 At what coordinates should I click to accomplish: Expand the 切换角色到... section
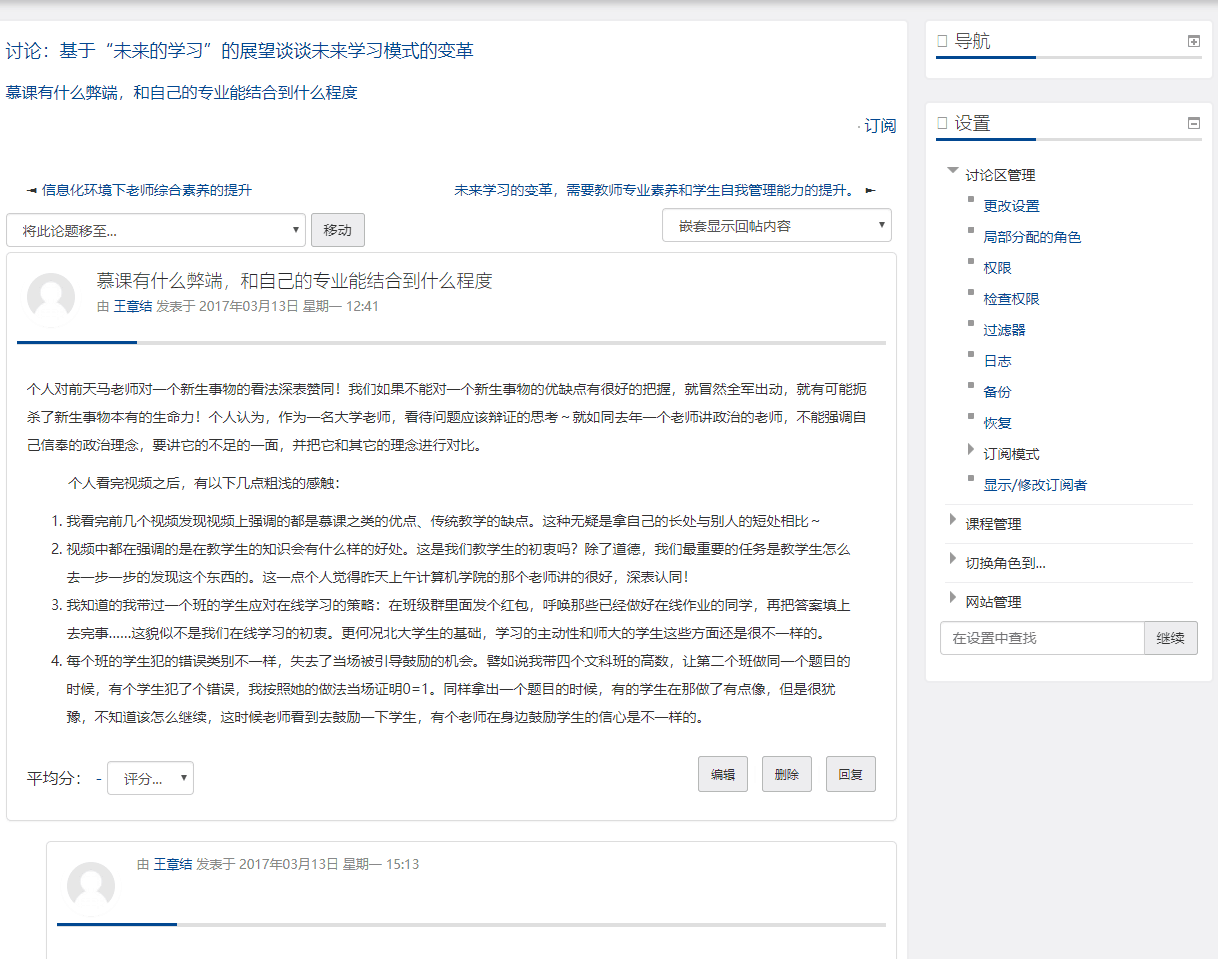[952, 558]
